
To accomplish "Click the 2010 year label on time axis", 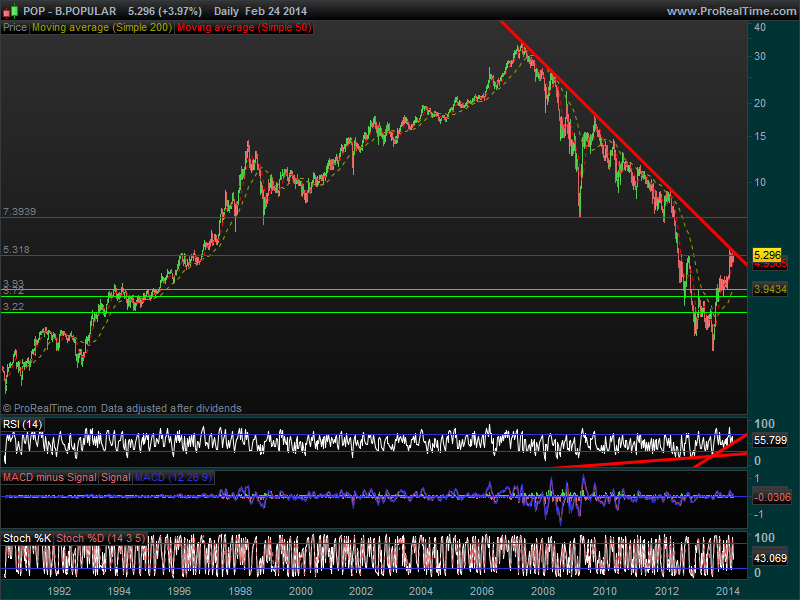I will coord(605,591).
